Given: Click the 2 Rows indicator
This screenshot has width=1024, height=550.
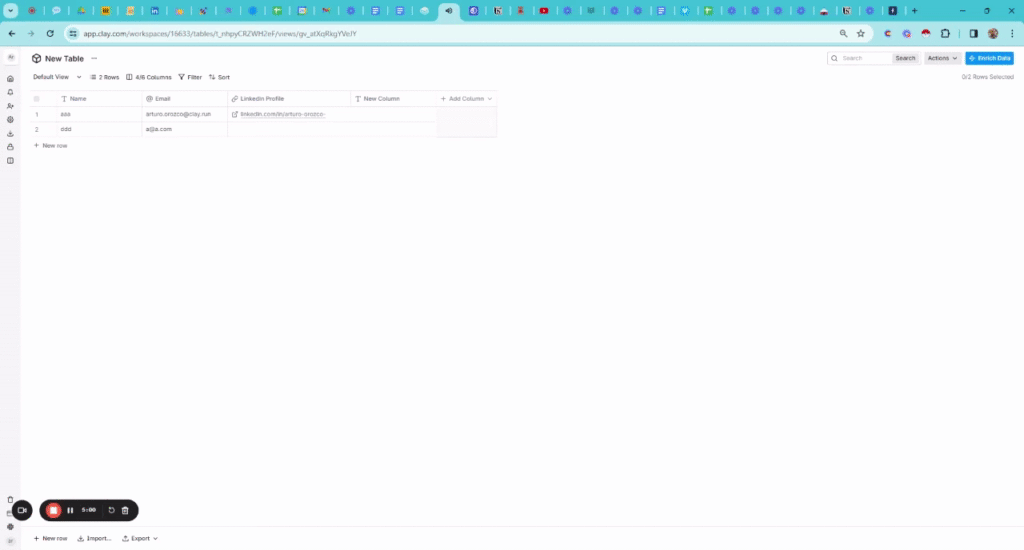Looking at the screenshot, I should [x=104, y=77].
